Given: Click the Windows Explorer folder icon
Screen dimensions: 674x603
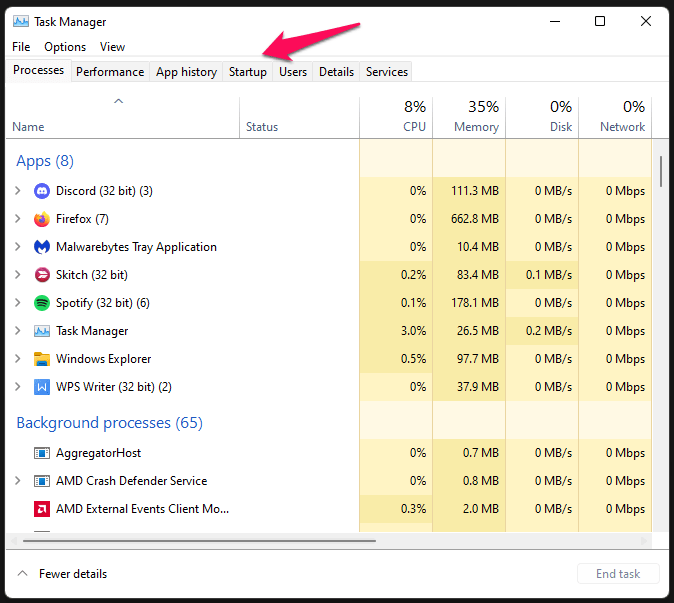Looking at the screenshot, I should click(42, 359).
